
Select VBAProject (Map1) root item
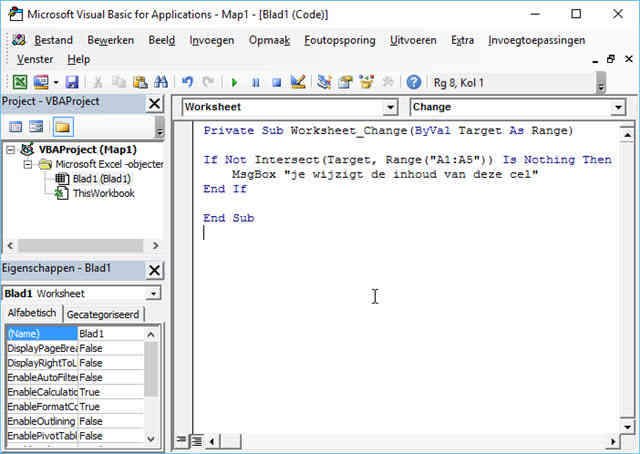click(x=87, y=150)
